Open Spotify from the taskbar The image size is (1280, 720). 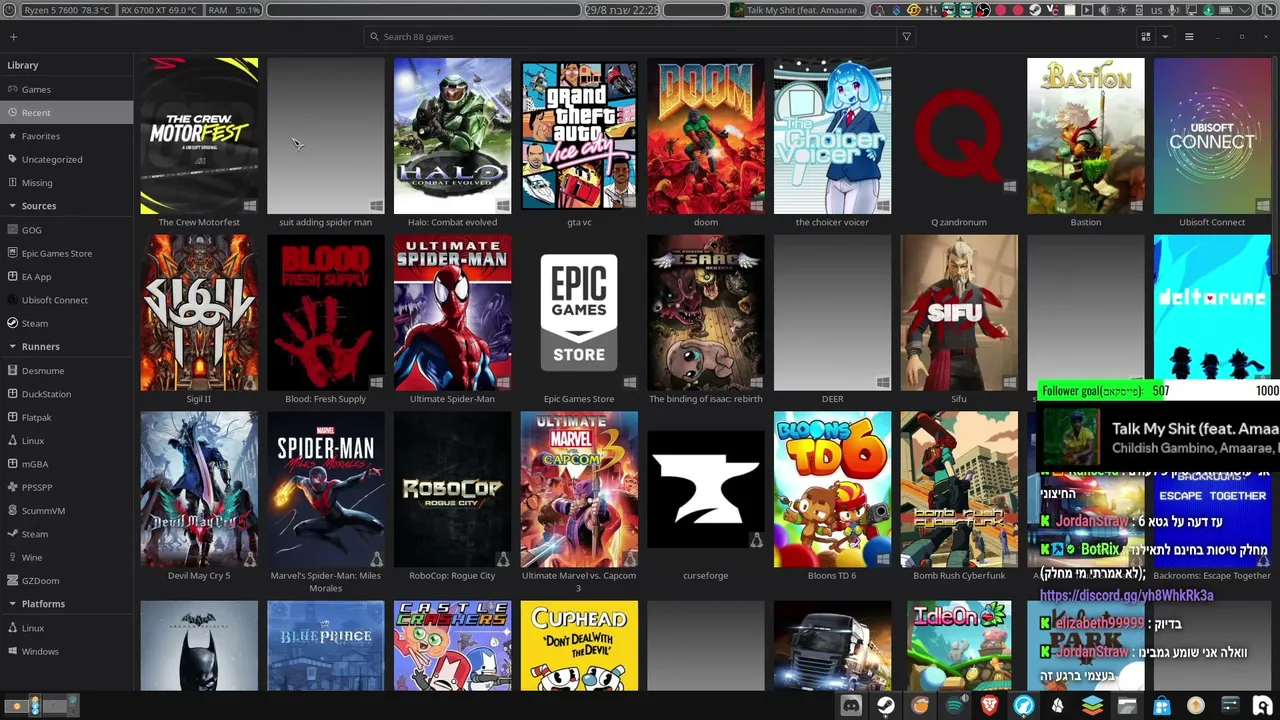point(955,706)
